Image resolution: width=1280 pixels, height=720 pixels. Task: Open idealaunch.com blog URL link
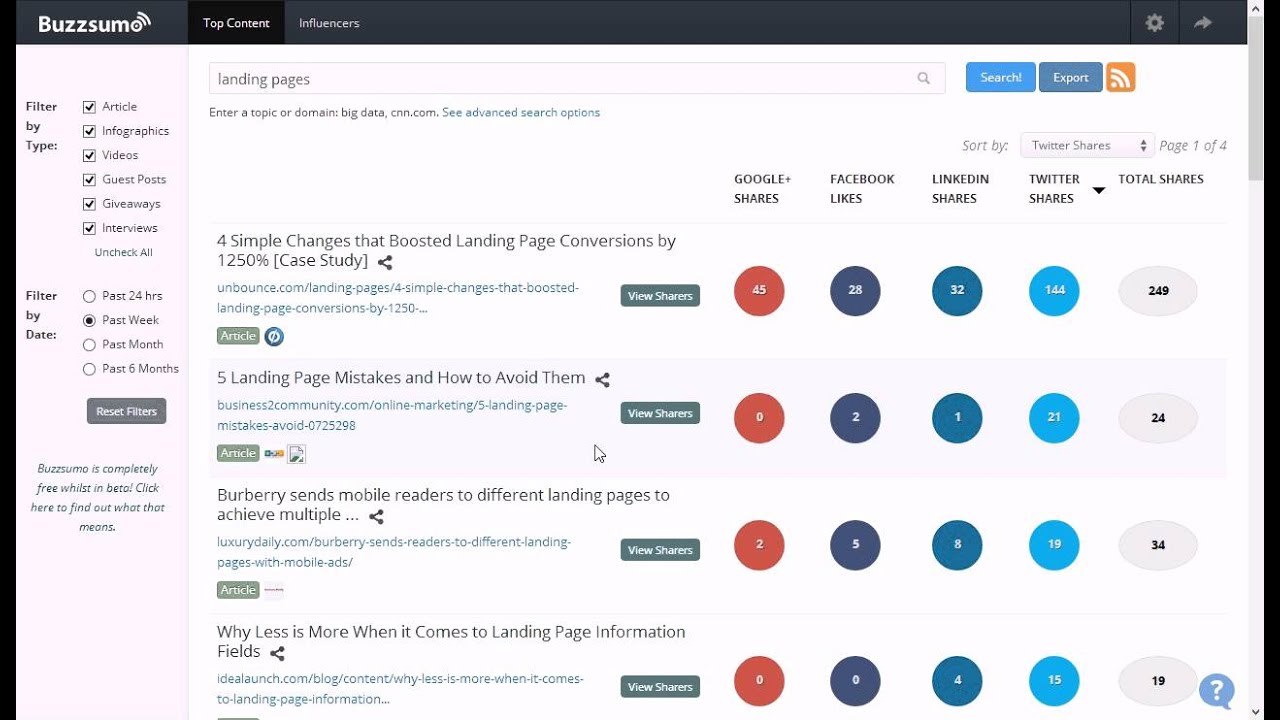tap(400, 689)
